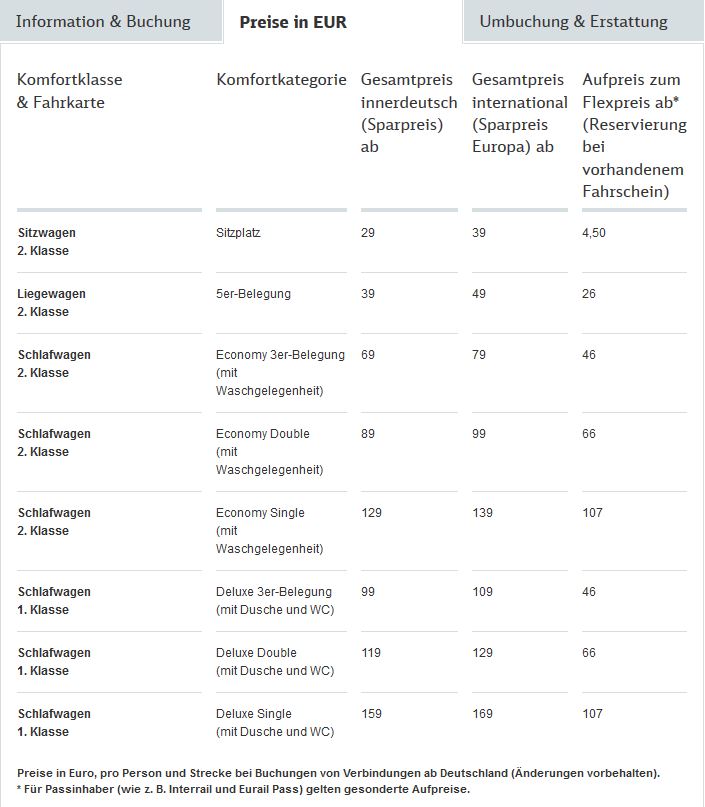Viewport: 705px width, 807px height.
Task: Click the 159 price for Deluxe Single
Action: pos(372,713)
